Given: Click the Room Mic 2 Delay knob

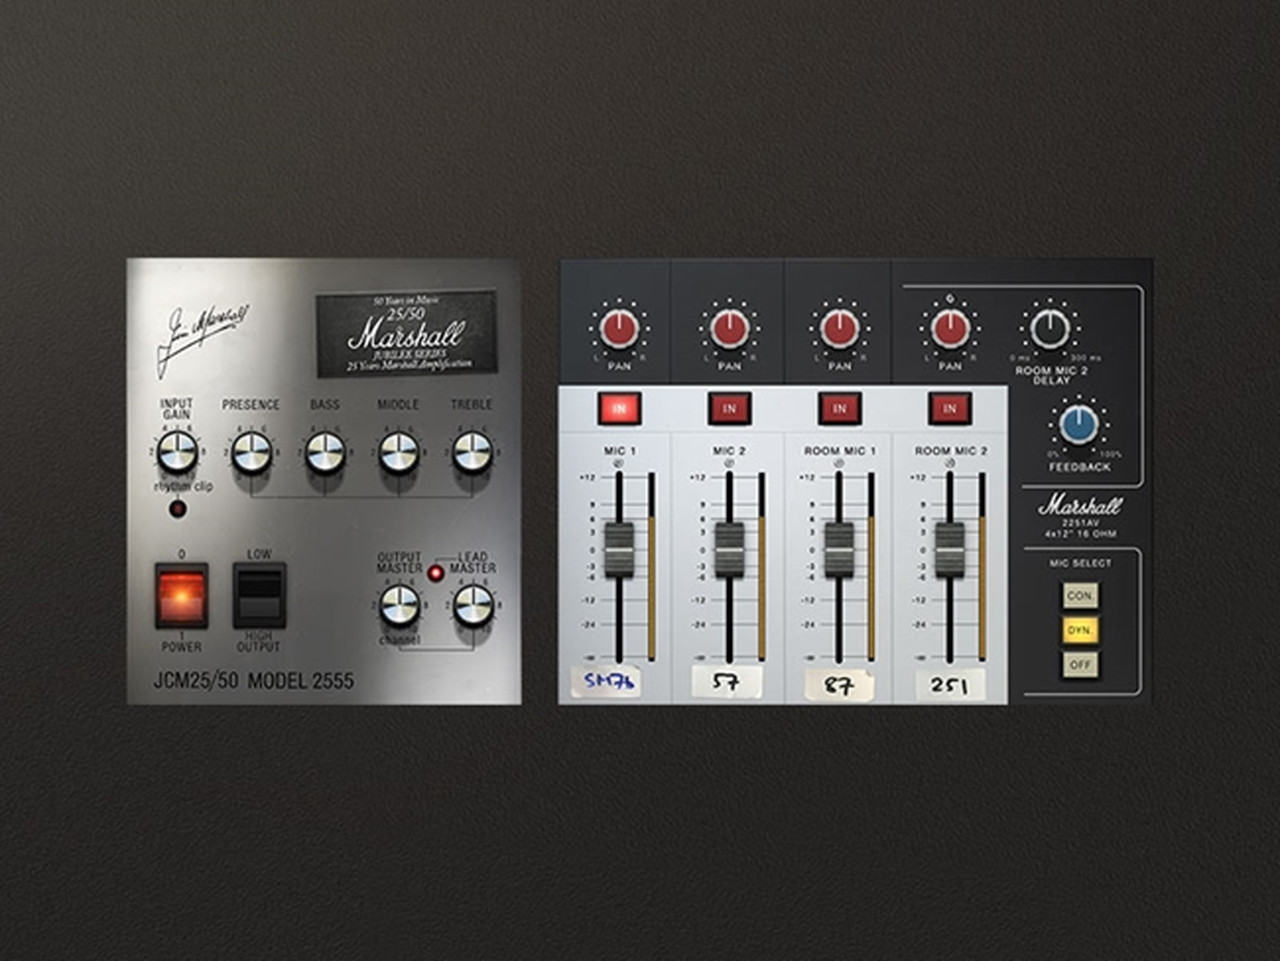Looking at the screenshot, I should coord(1050,329).
